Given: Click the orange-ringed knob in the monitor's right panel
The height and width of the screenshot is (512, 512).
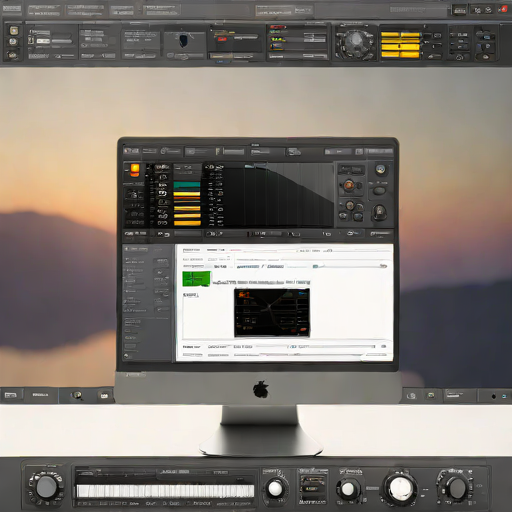Looking at the screenshot, I should click(x=349, y=185).
